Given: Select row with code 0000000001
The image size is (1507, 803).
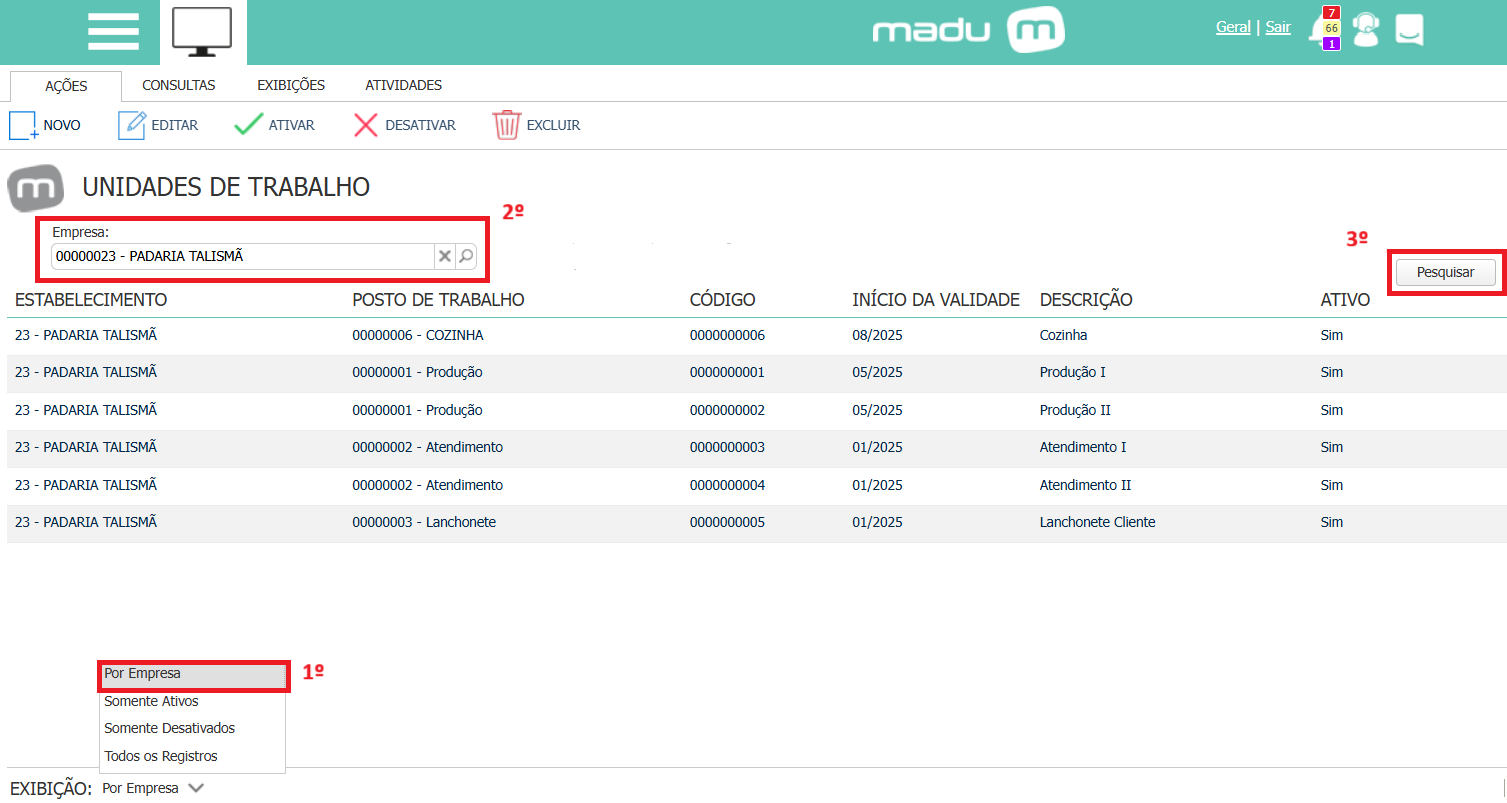Looking at the screenshot, I should click(x=756, y=372).
